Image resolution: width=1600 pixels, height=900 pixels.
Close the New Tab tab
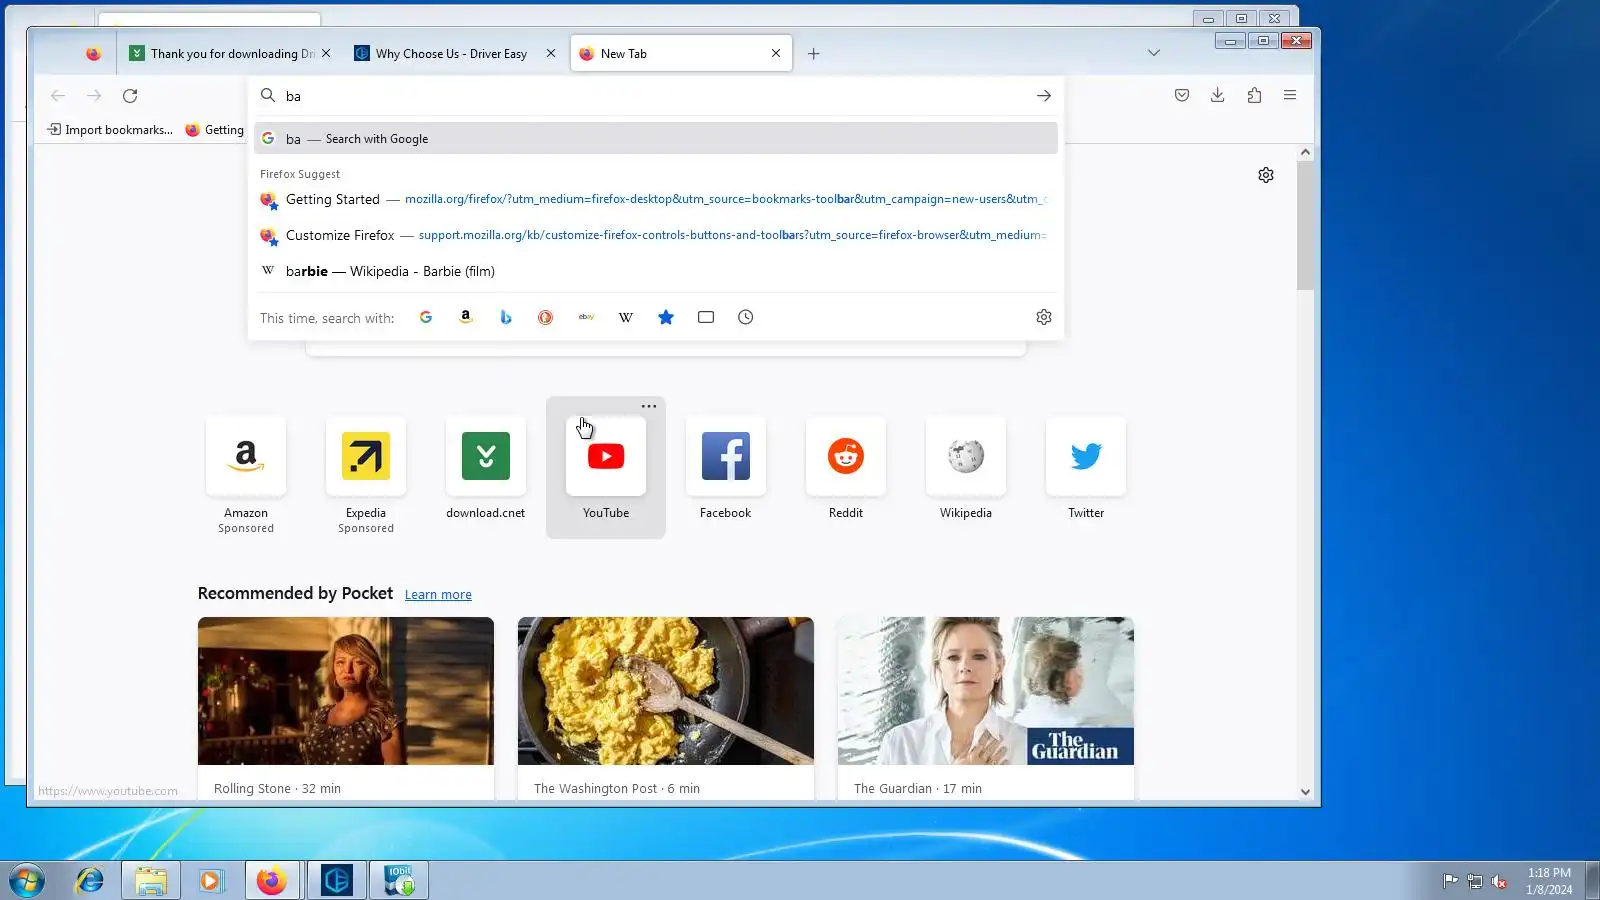[x=776, y=54]
